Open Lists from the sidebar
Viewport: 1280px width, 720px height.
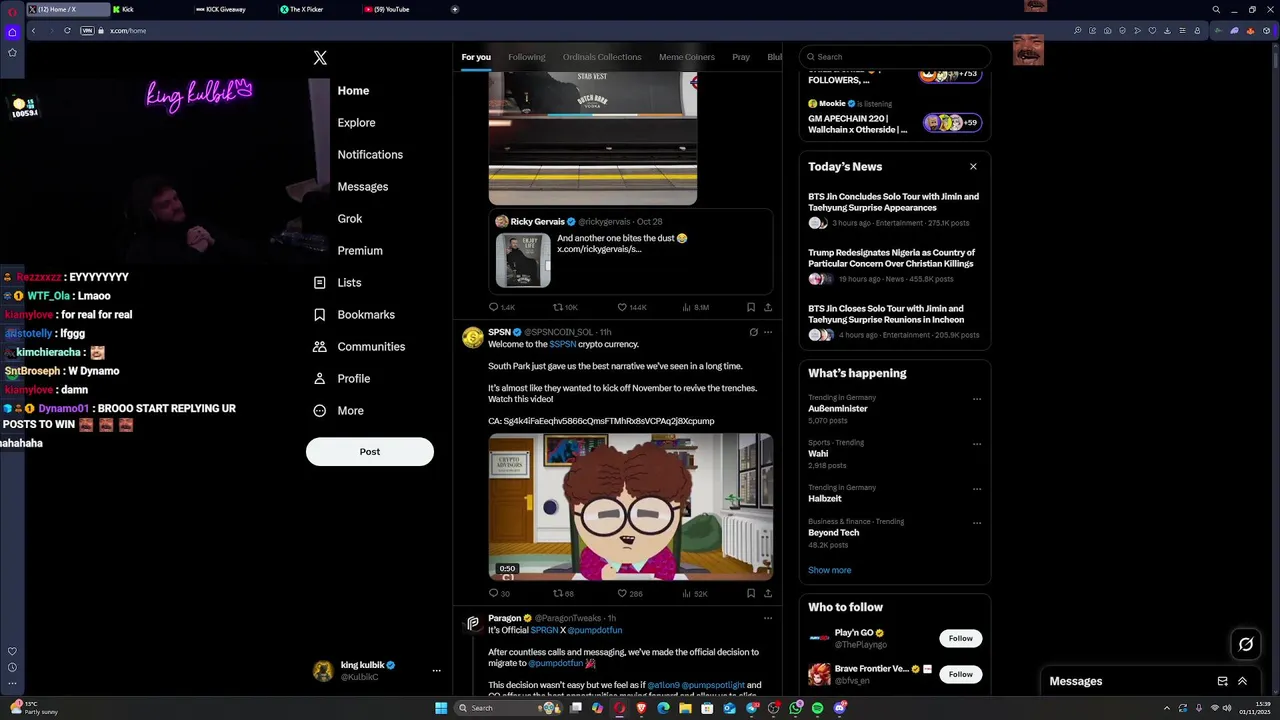pyautogui.click(x=338, y=283)
